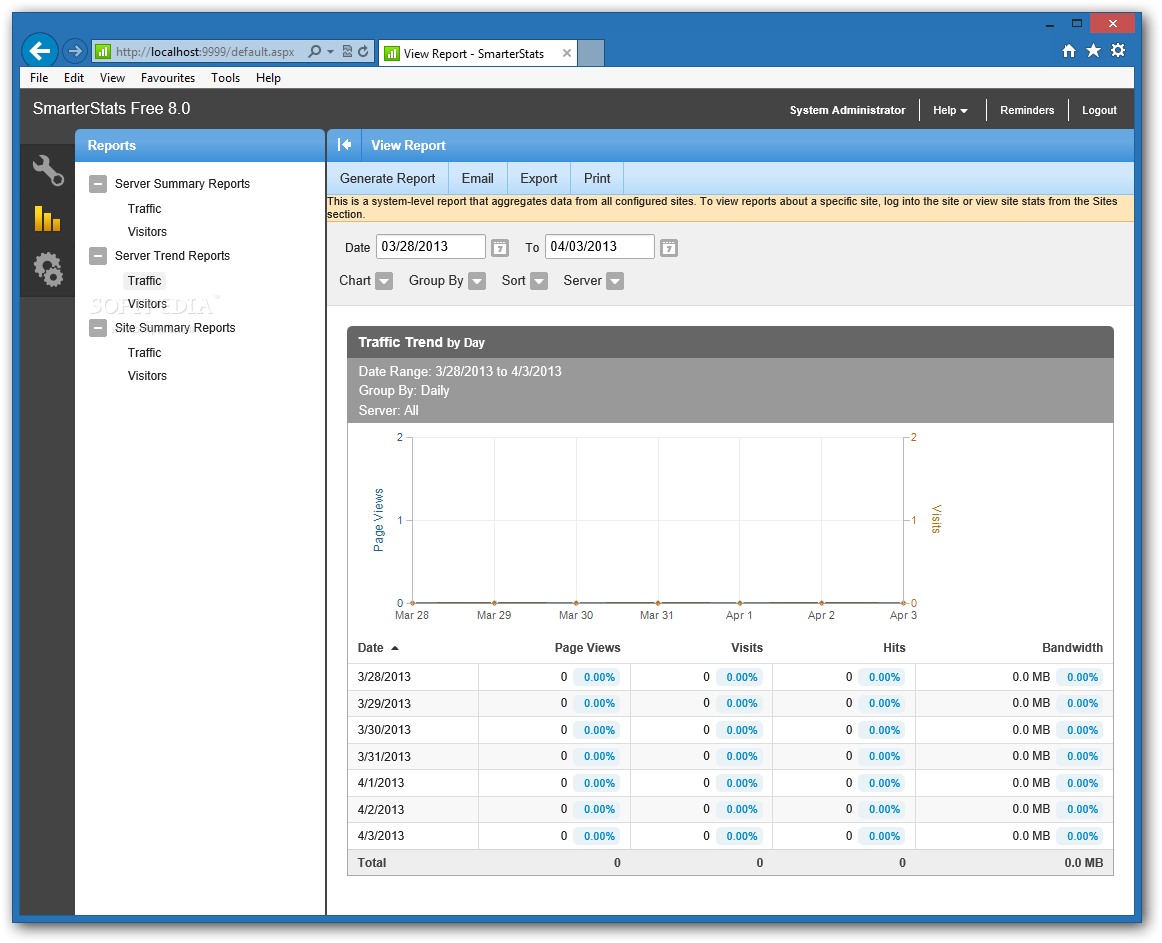Click the Apr 2 chart data point
1162x943 pixels.
(821, 603)
